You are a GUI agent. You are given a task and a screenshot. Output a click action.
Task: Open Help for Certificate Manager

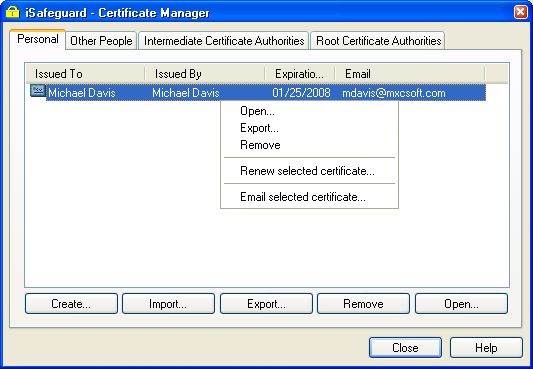pos(486,348)
